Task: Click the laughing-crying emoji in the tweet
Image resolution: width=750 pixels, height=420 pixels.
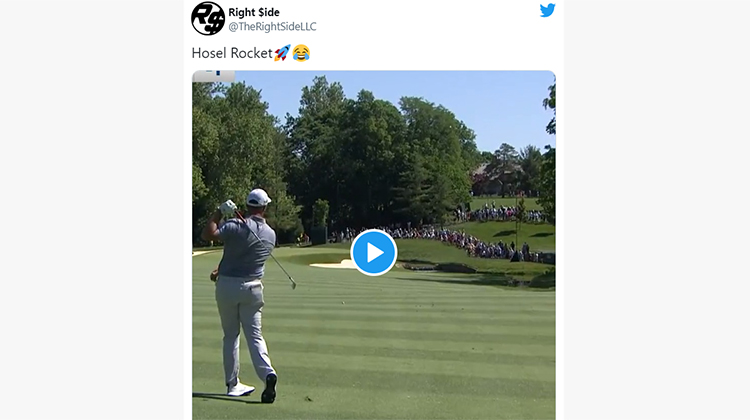Action: click(301, 53)
